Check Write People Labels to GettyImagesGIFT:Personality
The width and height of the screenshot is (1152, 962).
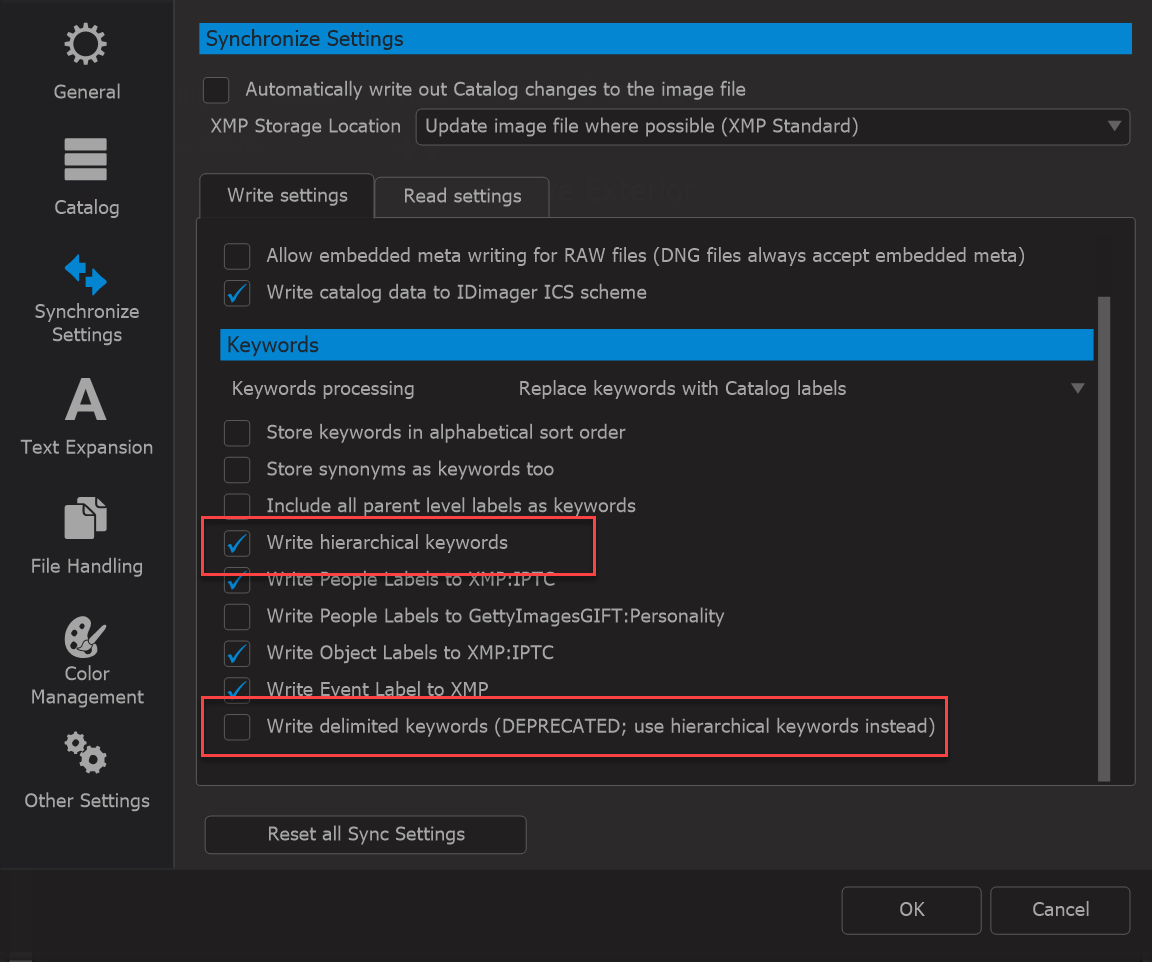237,616
